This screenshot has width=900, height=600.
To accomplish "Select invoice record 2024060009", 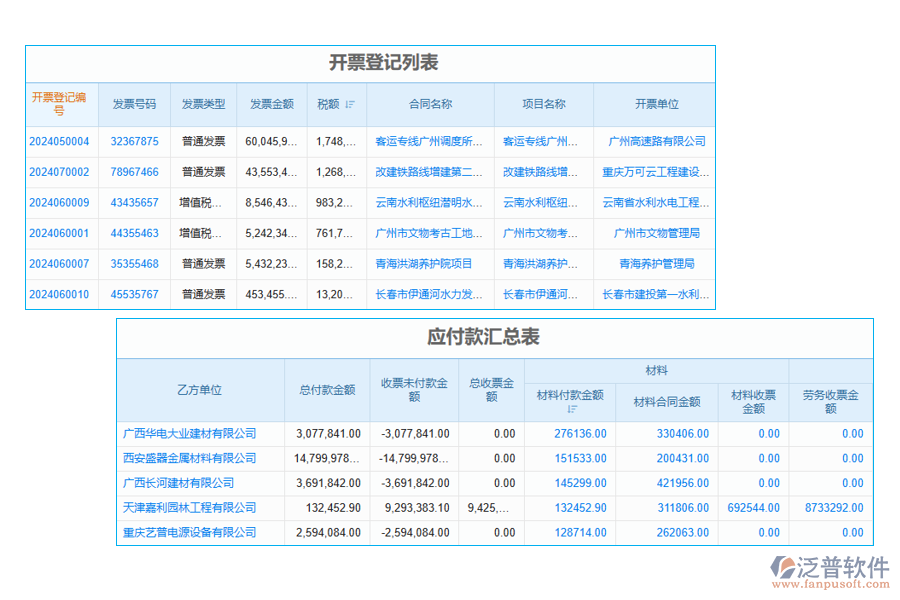I will pyautogui.click(x=60, y=202).
